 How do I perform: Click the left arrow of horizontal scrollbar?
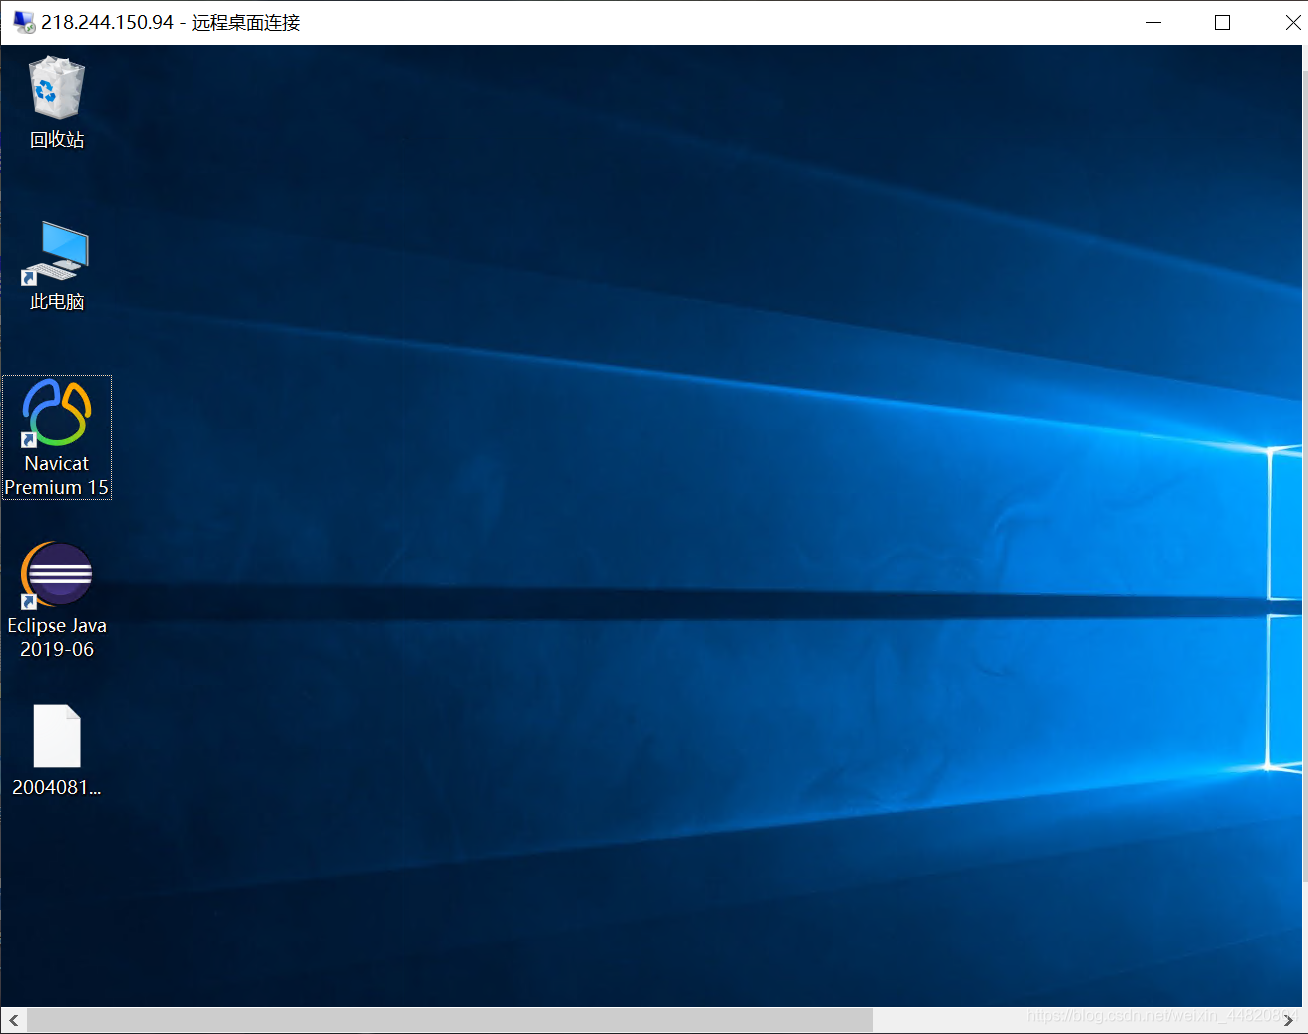click(x=13, y=1020)
